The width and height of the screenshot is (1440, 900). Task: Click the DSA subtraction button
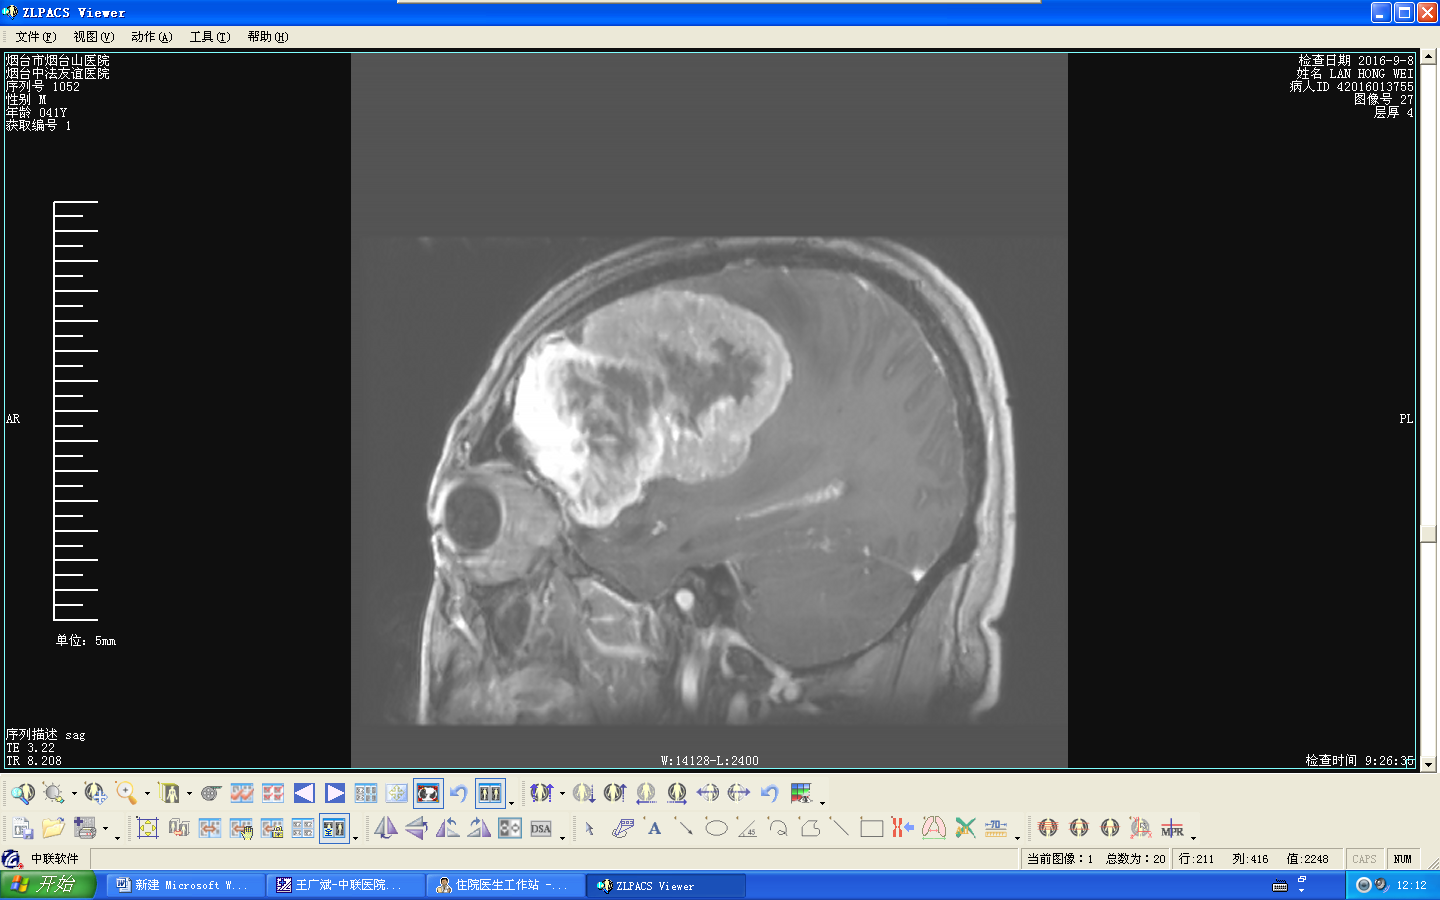click(541, 828)
